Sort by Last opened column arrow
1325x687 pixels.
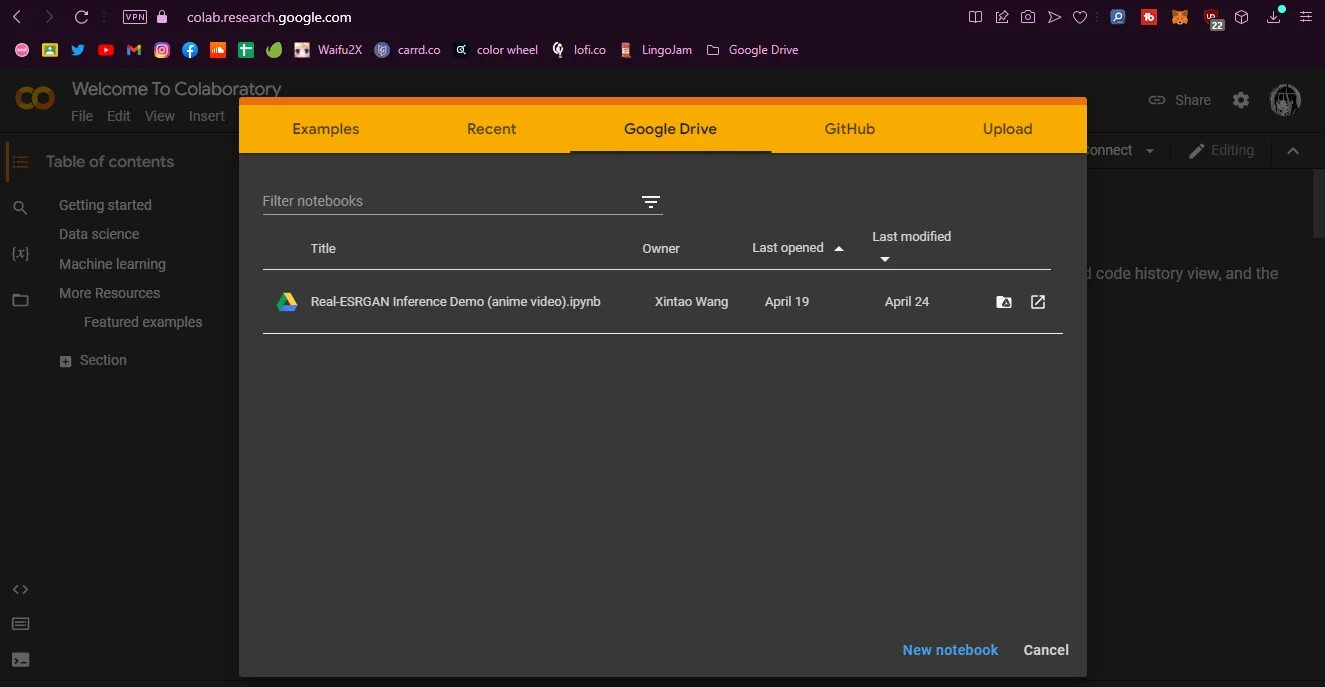click(x=839, y=249)
